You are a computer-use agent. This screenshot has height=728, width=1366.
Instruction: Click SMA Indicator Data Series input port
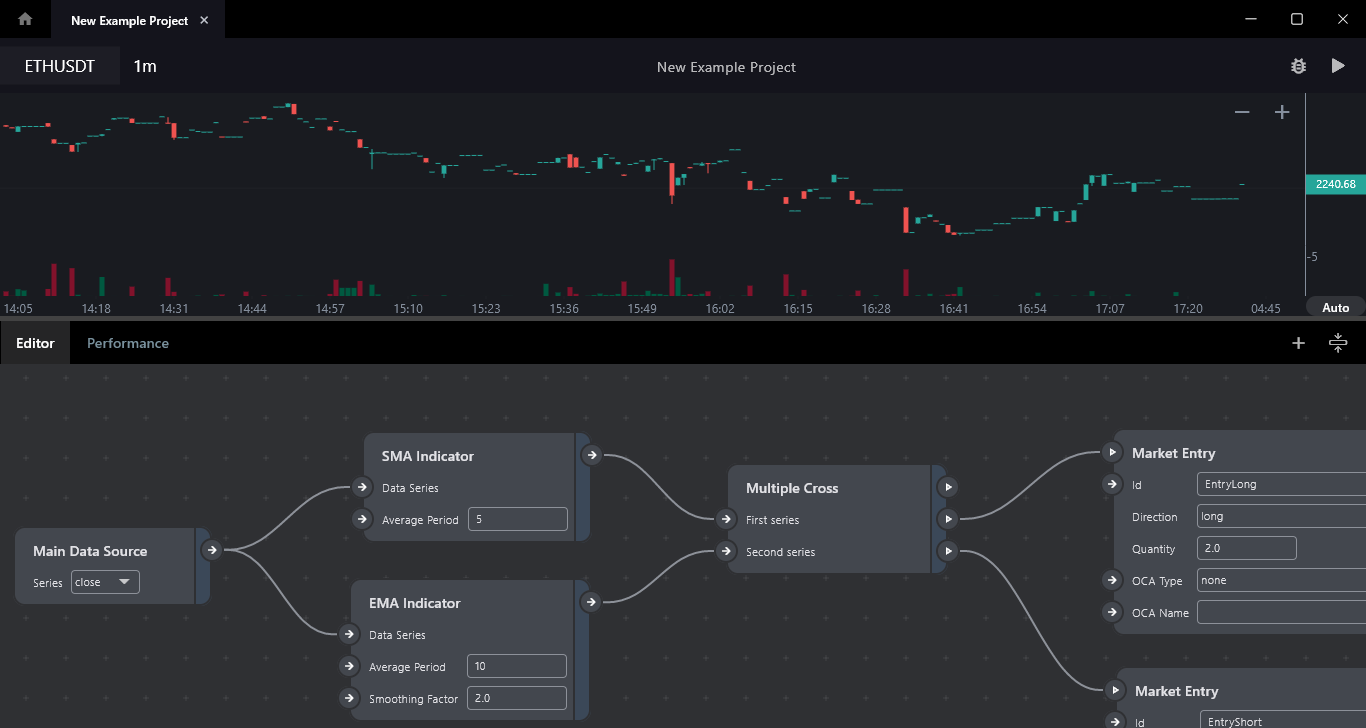362,487
